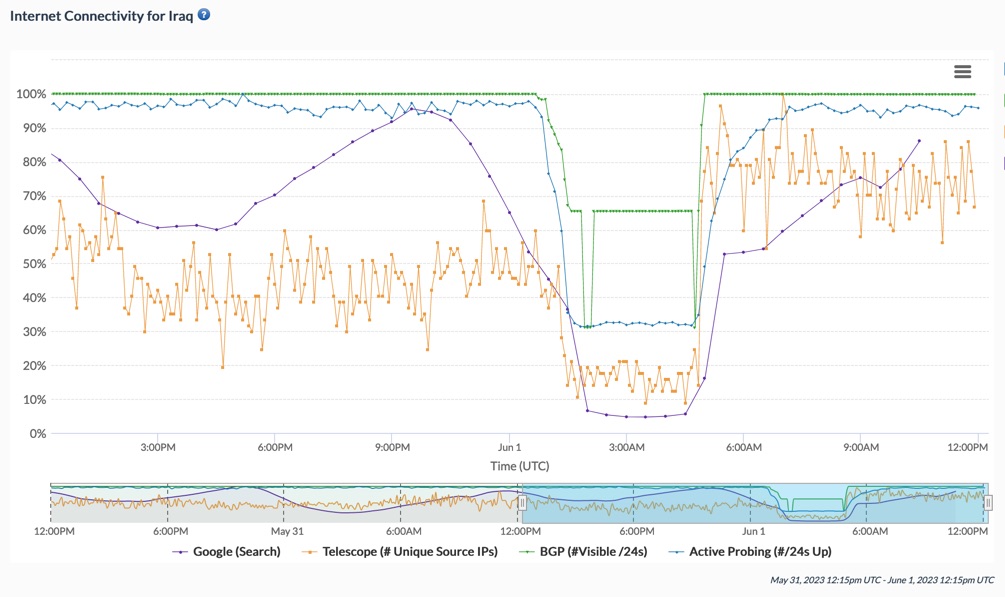The height and width of the screenshot is (597, 1005).
Task: Open the chart hamburger context menu
Action: [x=962, y=72]
